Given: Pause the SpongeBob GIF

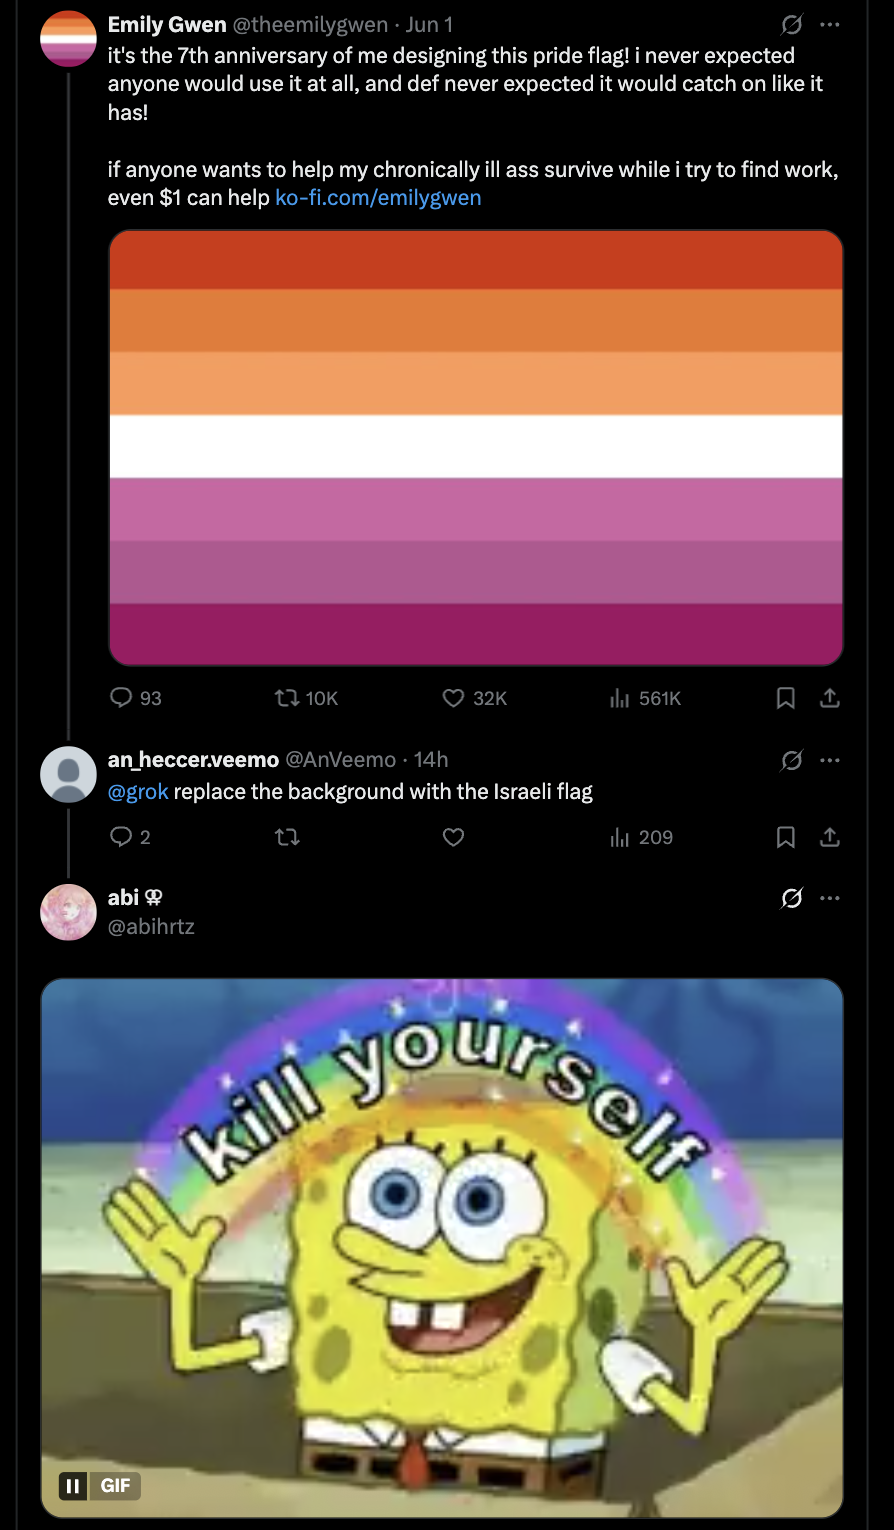Looking at the screenshot, I should 72,1486.
